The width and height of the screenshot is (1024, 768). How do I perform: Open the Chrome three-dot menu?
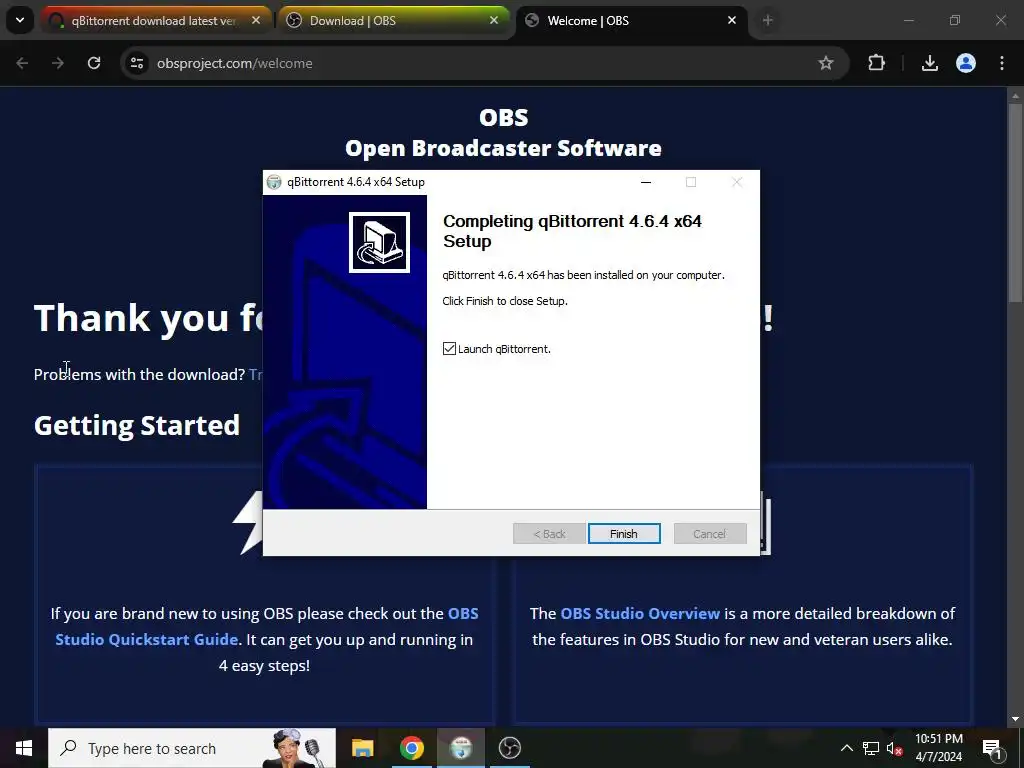(x=1002, y=63)
